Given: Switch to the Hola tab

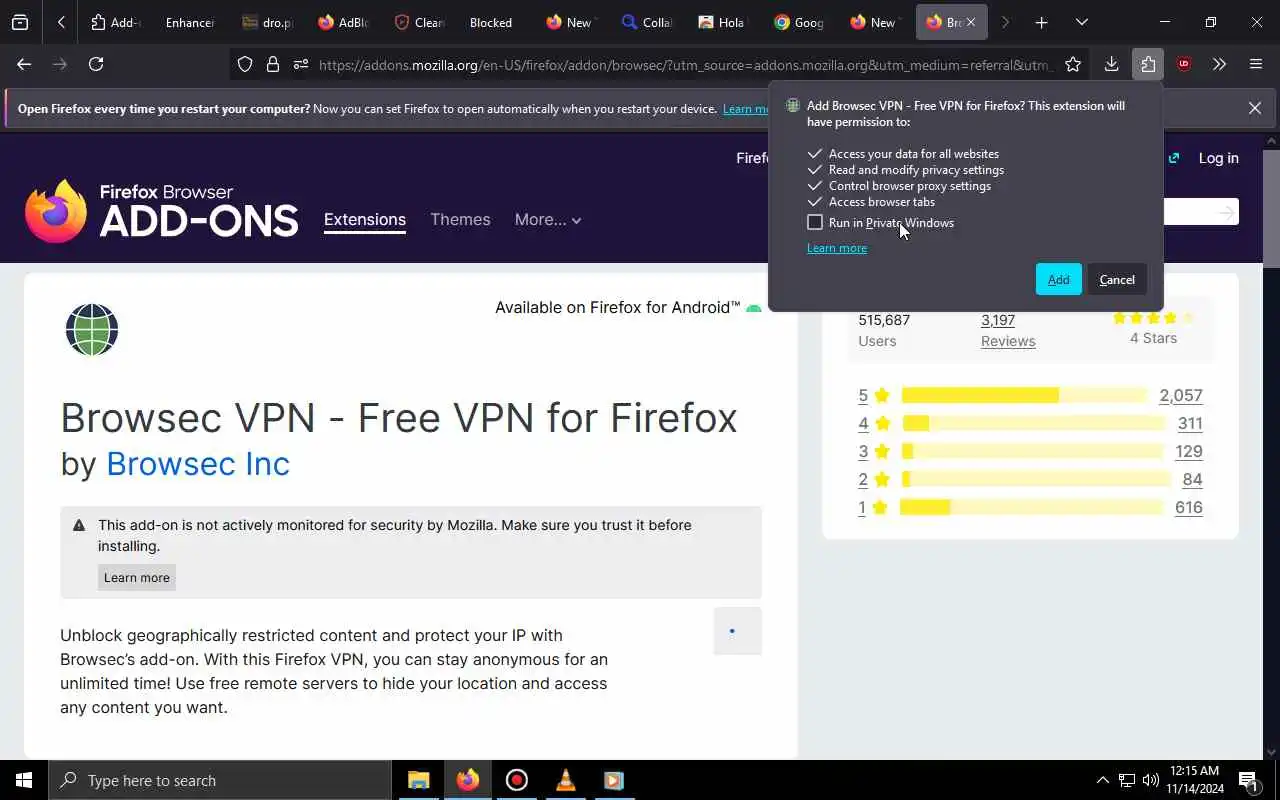Looking at the screenshot, I should point(723,22).
